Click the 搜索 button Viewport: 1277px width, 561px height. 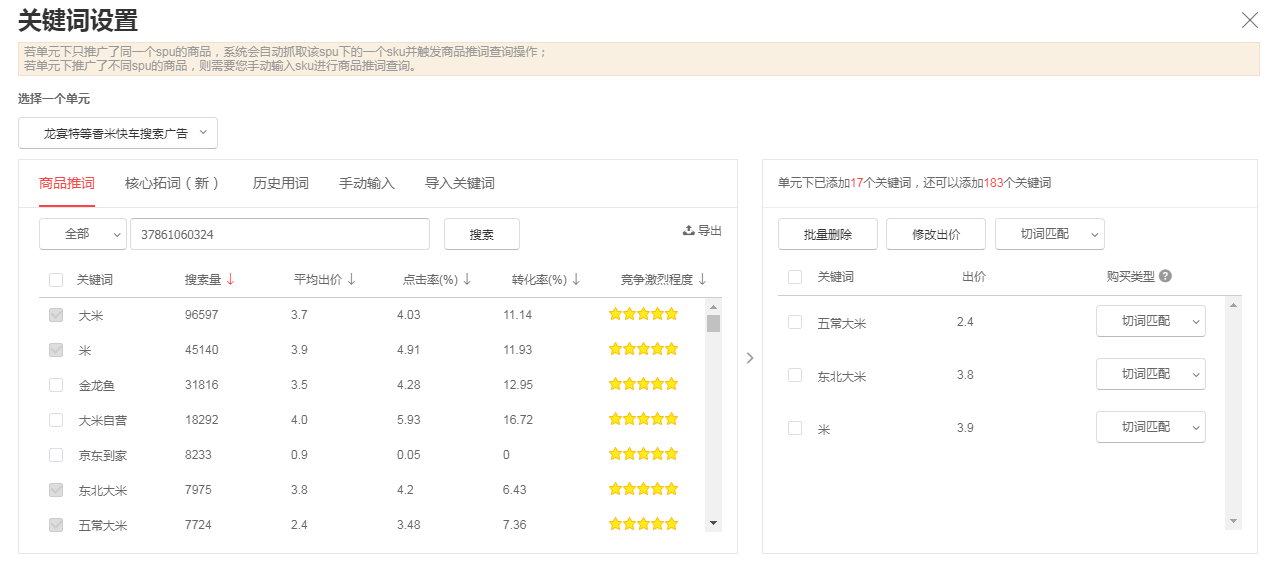482,234
